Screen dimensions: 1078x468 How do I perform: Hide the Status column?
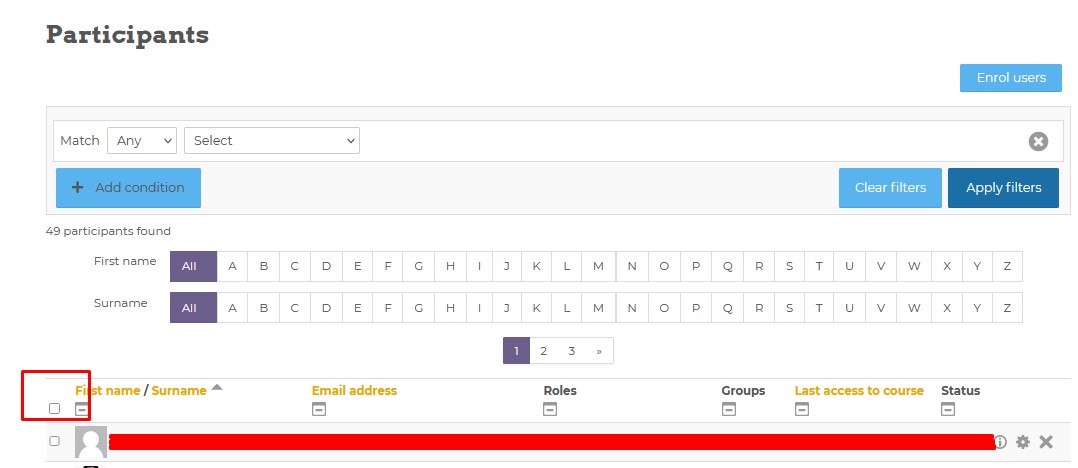point(948,409)
